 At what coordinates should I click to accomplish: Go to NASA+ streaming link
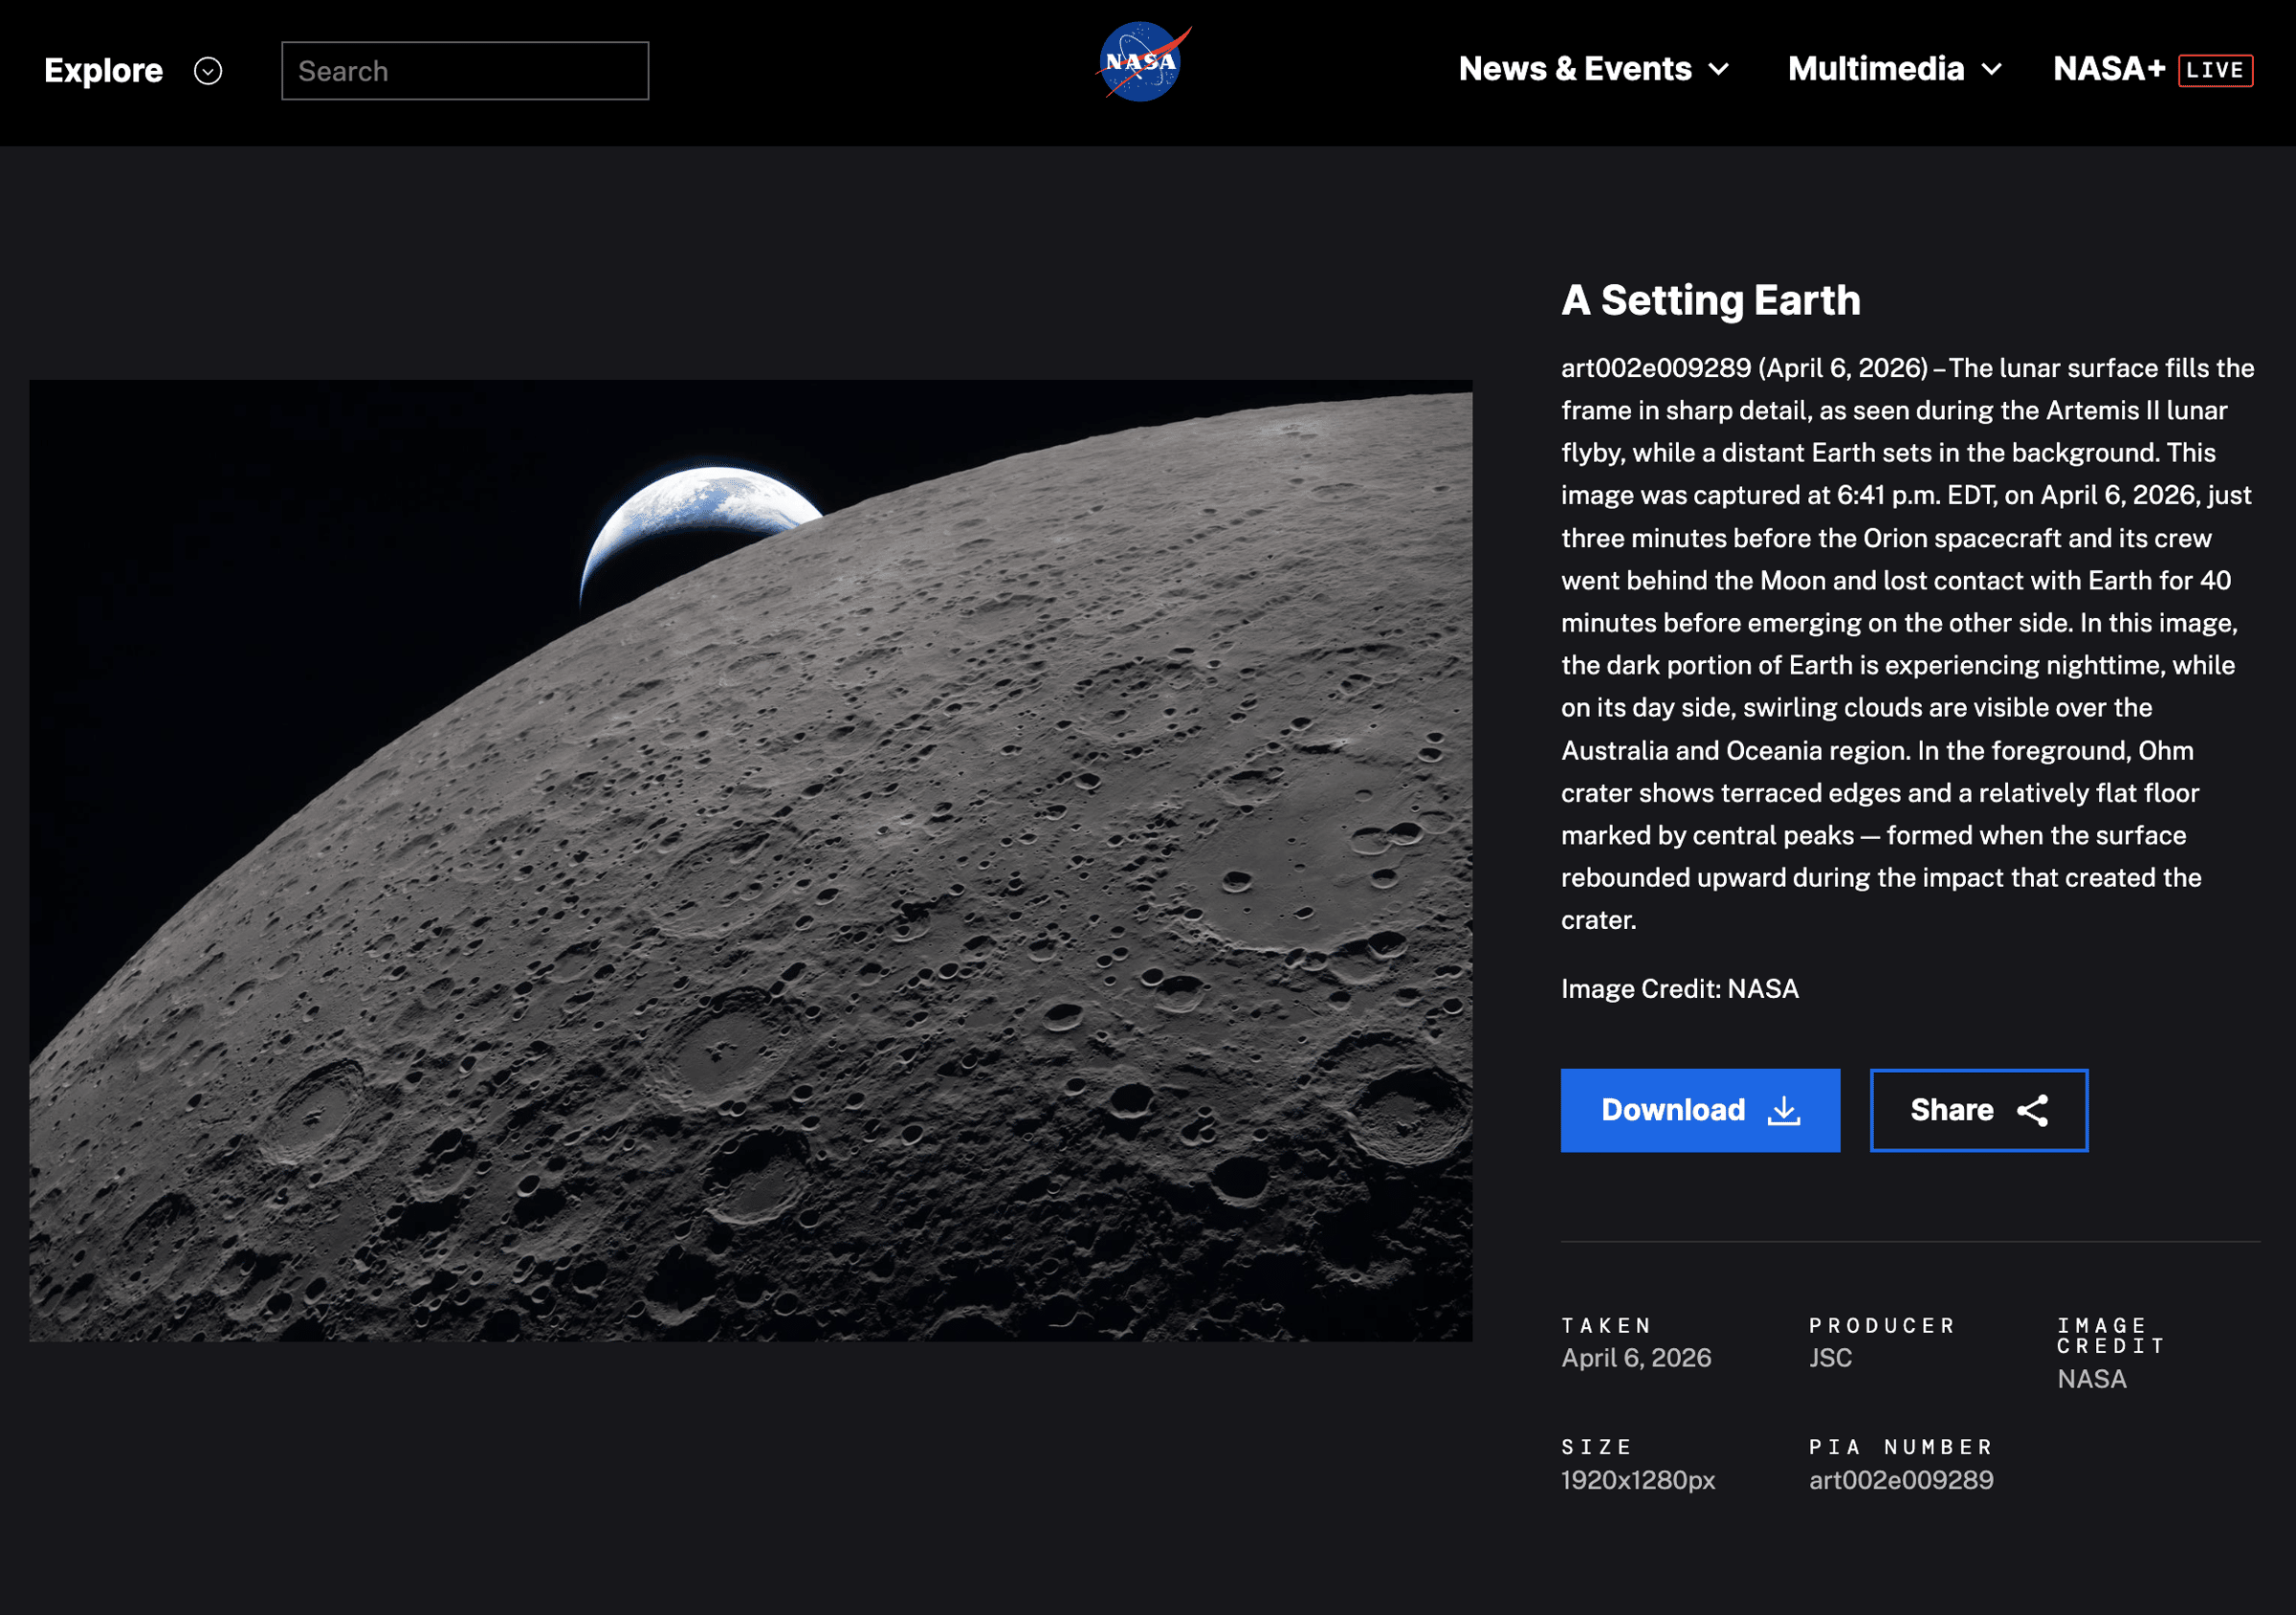(x=2108, y=69)
